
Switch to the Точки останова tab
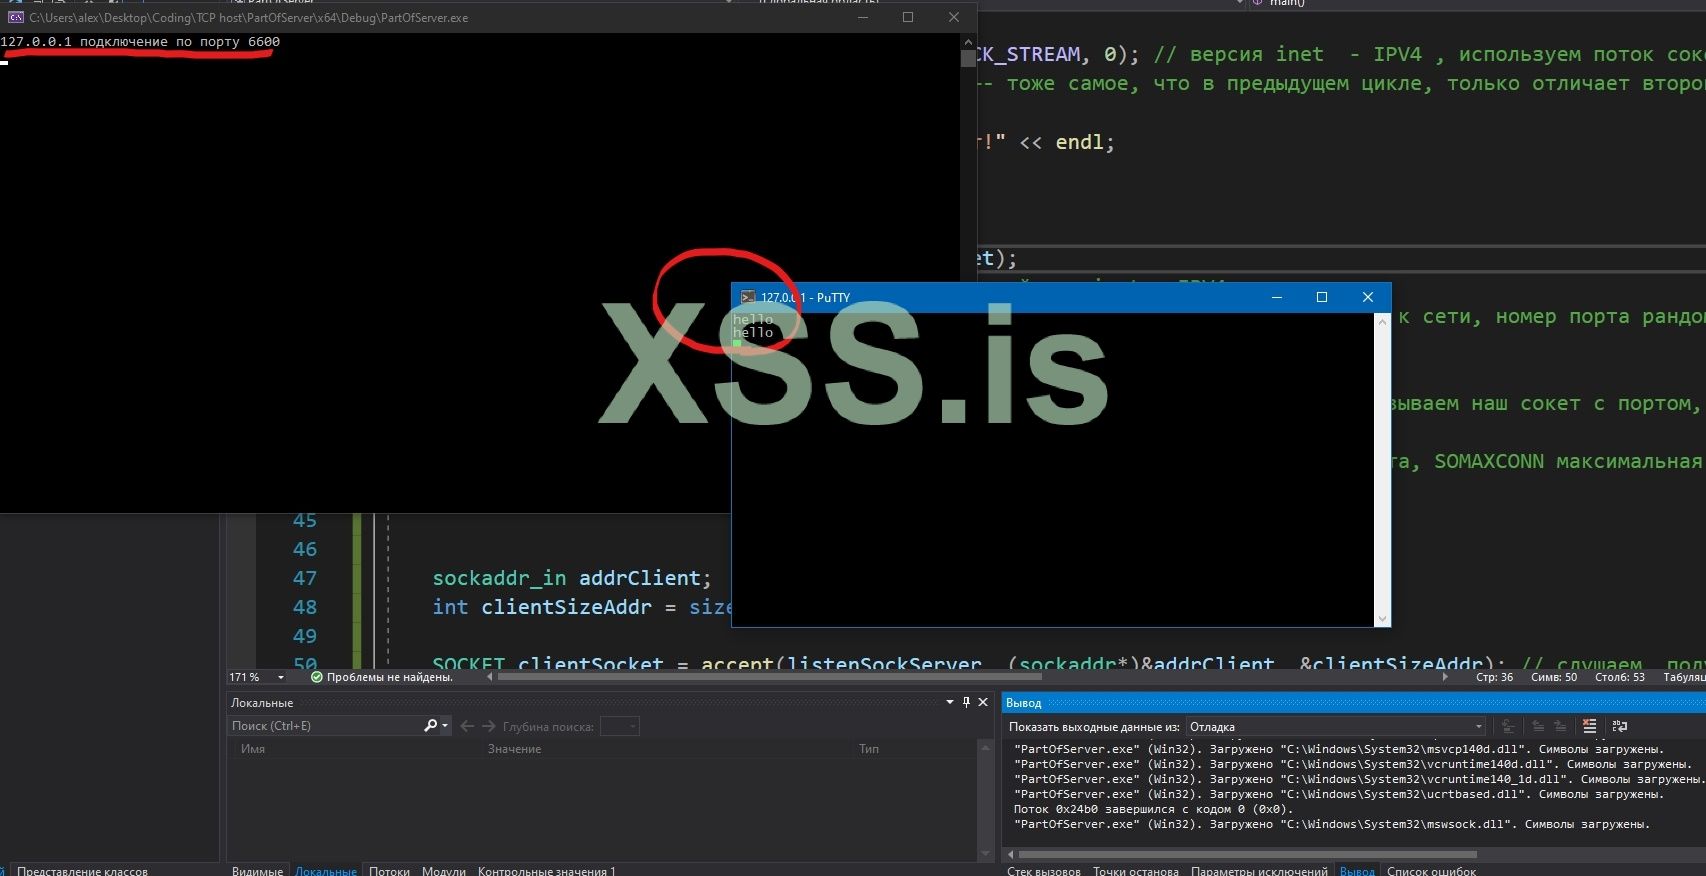1136,870
